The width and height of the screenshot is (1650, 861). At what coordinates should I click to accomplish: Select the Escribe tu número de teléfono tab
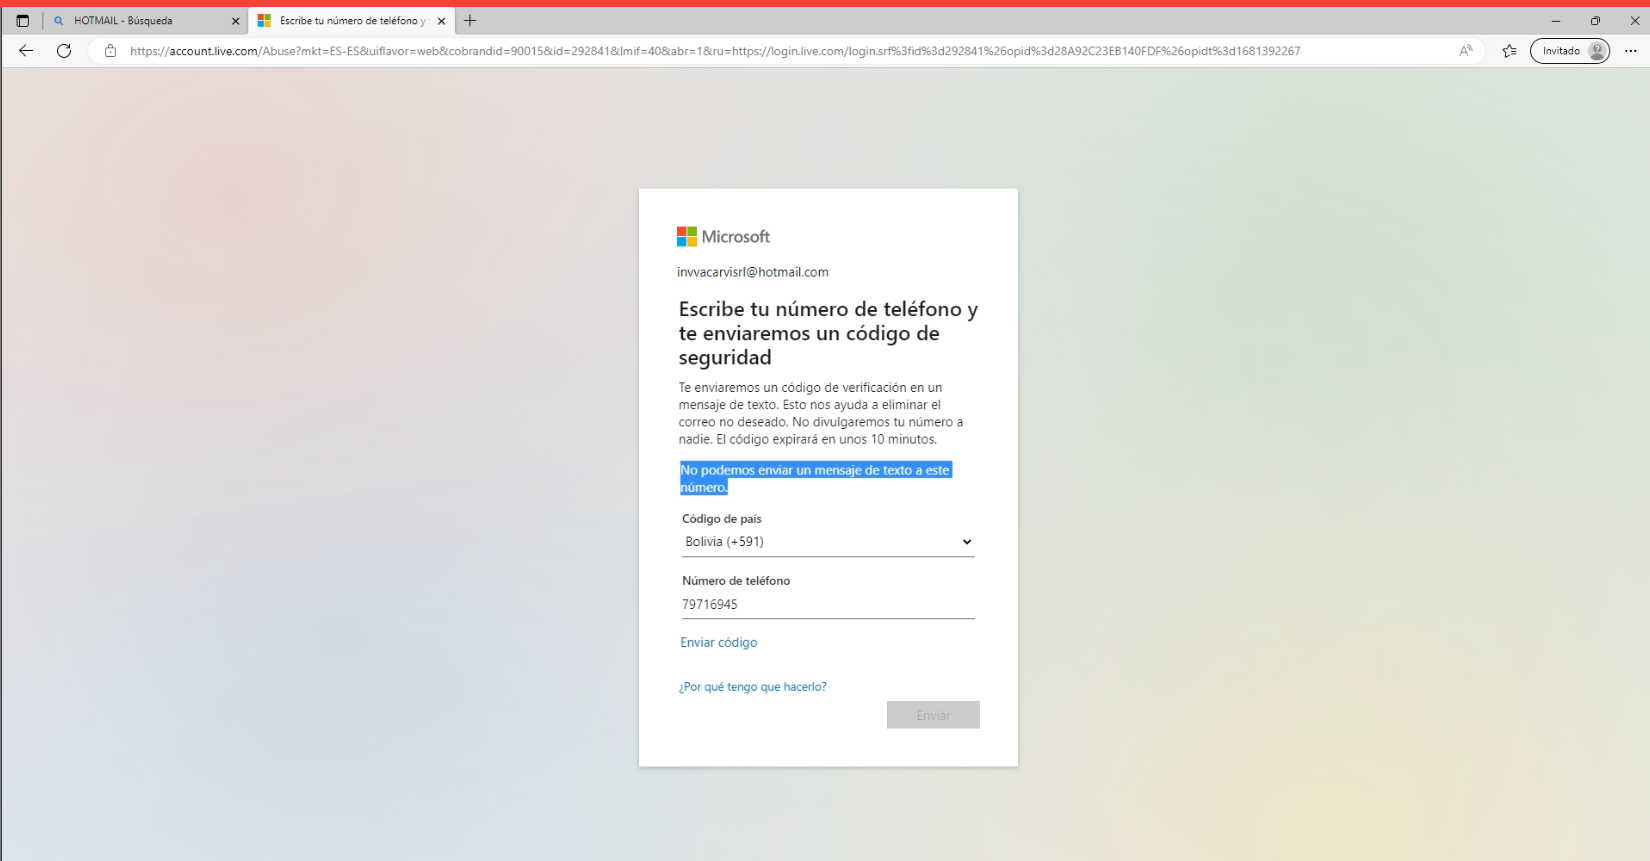point(352,21)
